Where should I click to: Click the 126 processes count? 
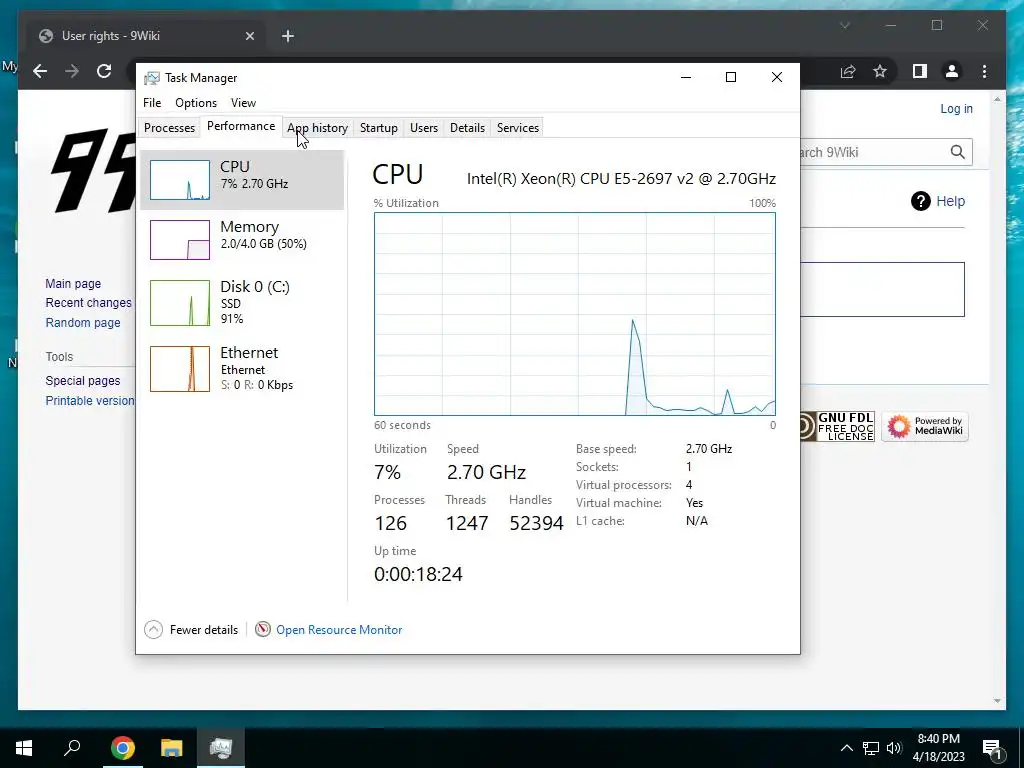click(x=391, y=523)
